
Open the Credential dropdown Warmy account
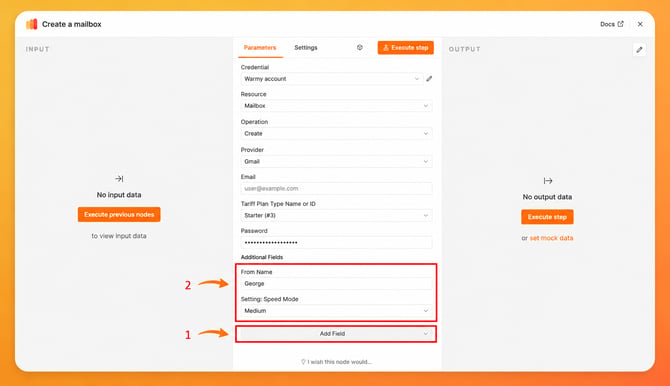pyautogui.click(x=332, y=79)
